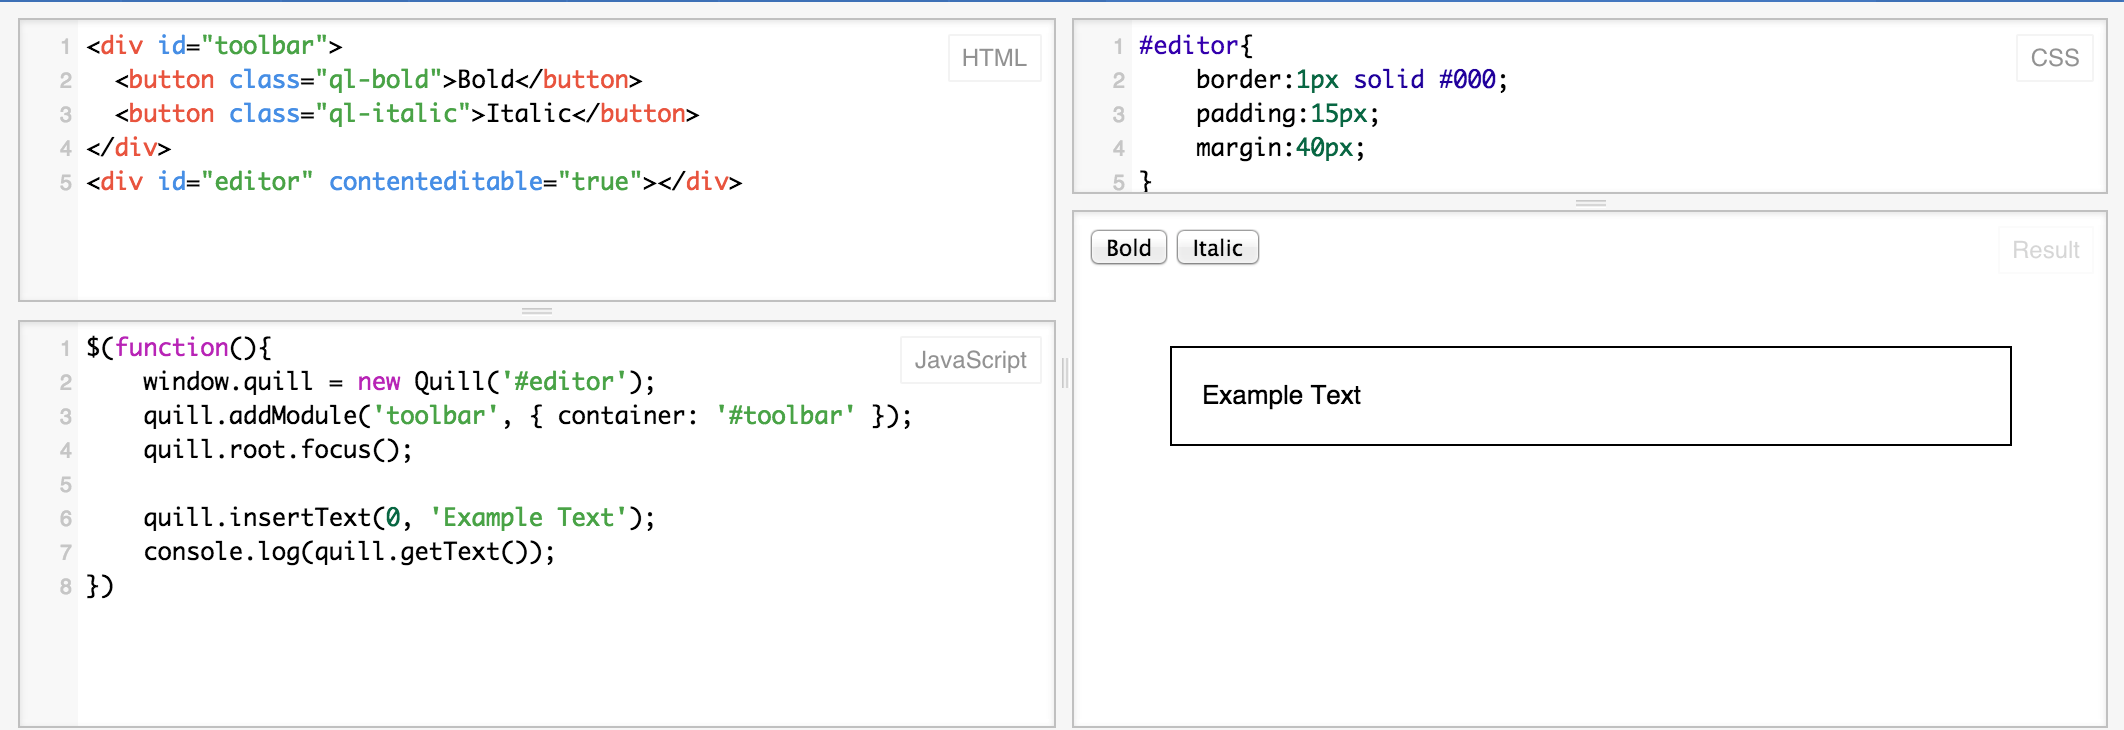
Task: Grab the vertical handle between left and right panes
Action: (1064, 373)
